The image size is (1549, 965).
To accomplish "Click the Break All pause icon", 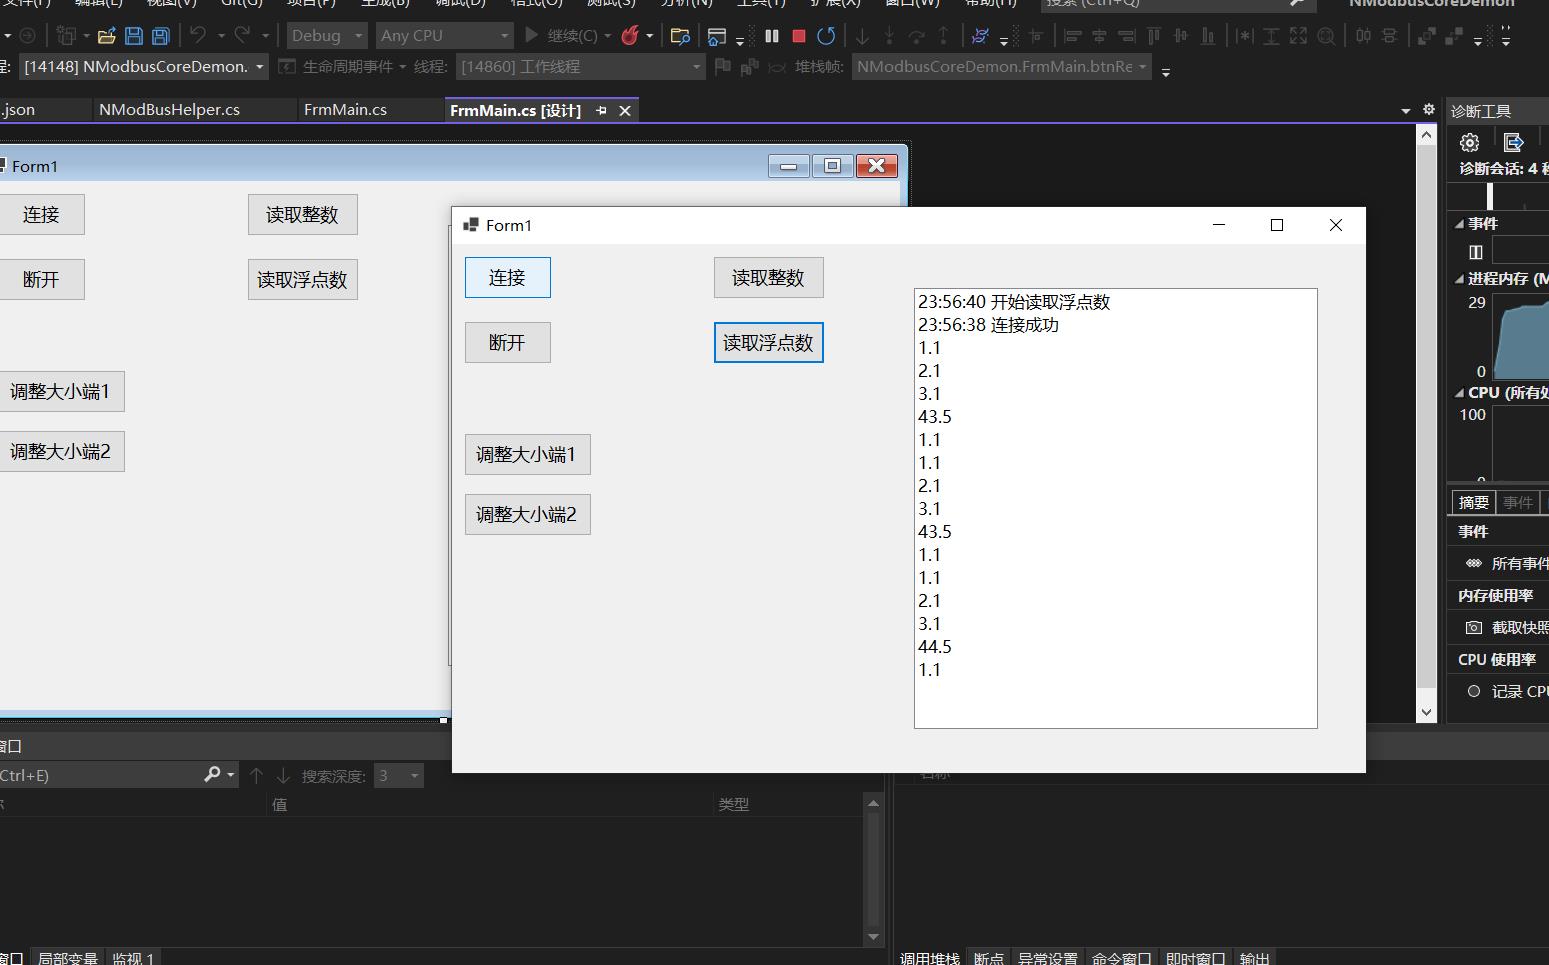I will tap(771, 35).
